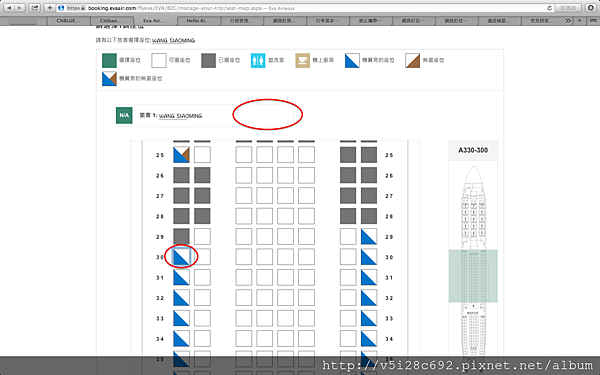600x375 pixels.
Task: Choose the blue wing seat at left of row 31
Action: click(181, 277)
